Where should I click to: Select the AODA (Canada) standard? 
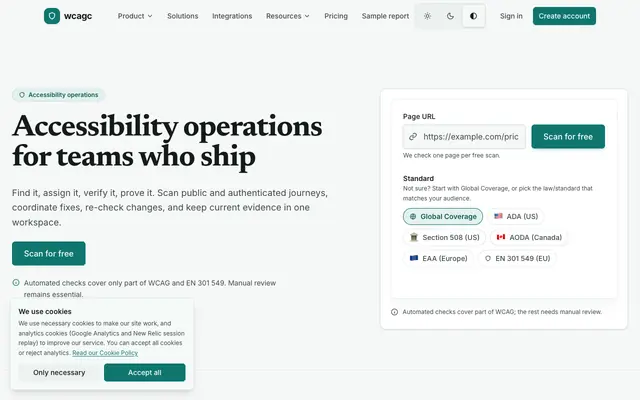click(x=529, y=237)
